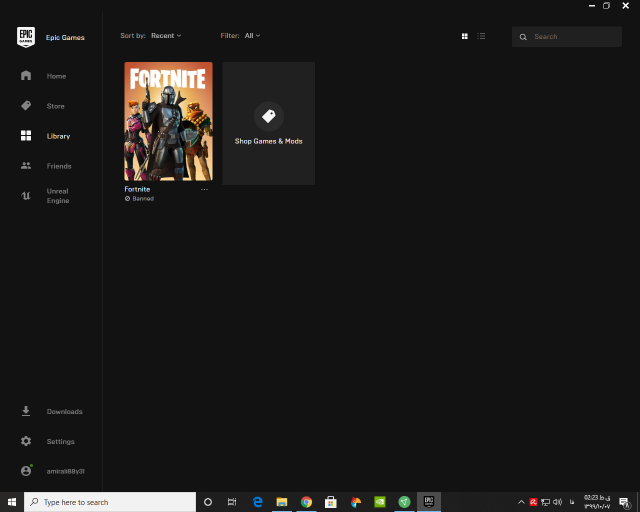Click the tag icon in shop tile

(269, 116)
